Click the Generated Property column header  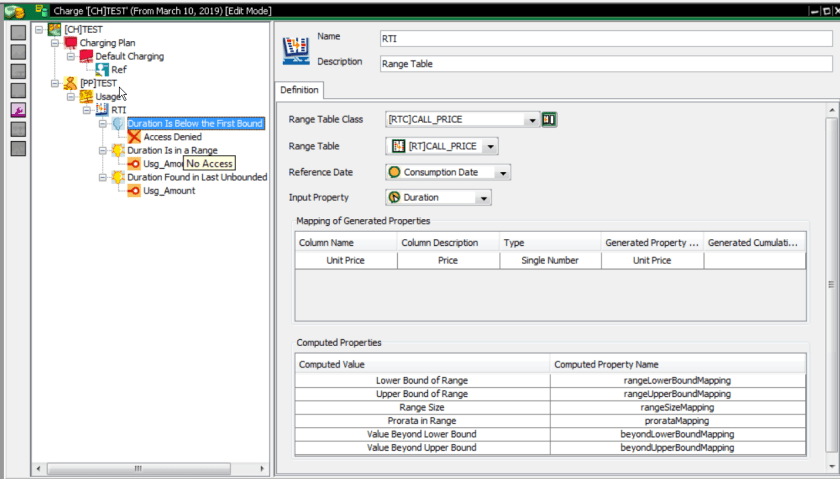pyautogui.click(x=651, y=243)
